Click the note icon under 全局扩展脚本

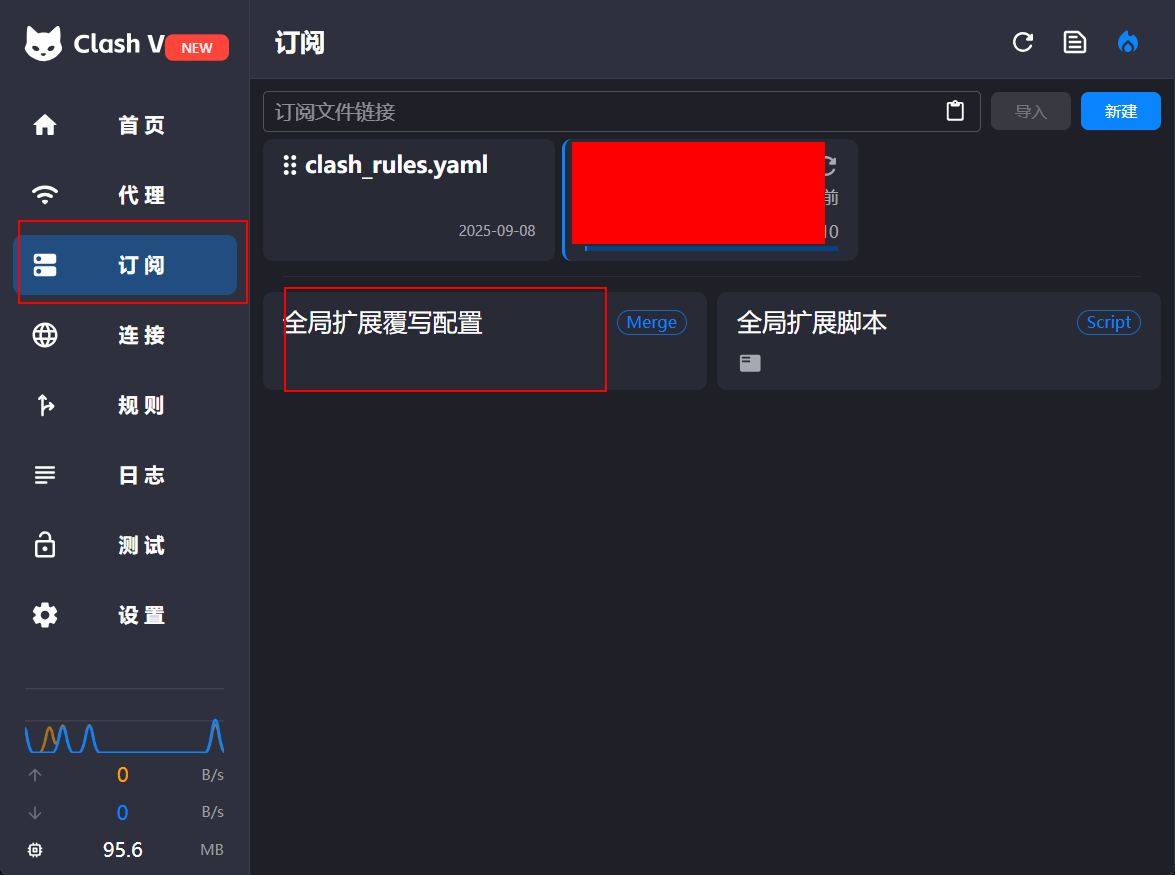750,363
